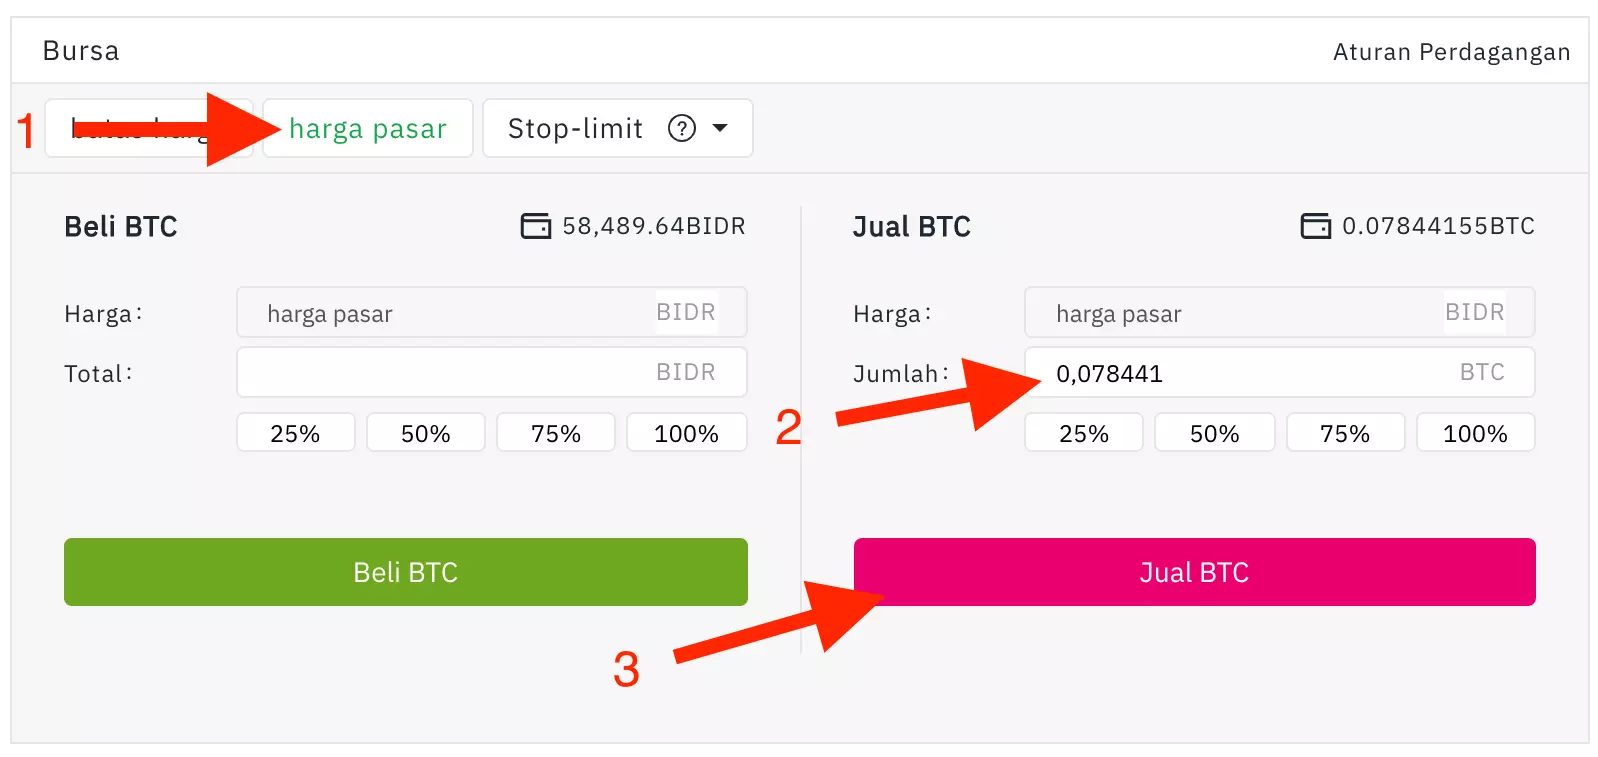Select the harga pasar tab
This screenshot has height=757, width=1598.
(367, 128)
